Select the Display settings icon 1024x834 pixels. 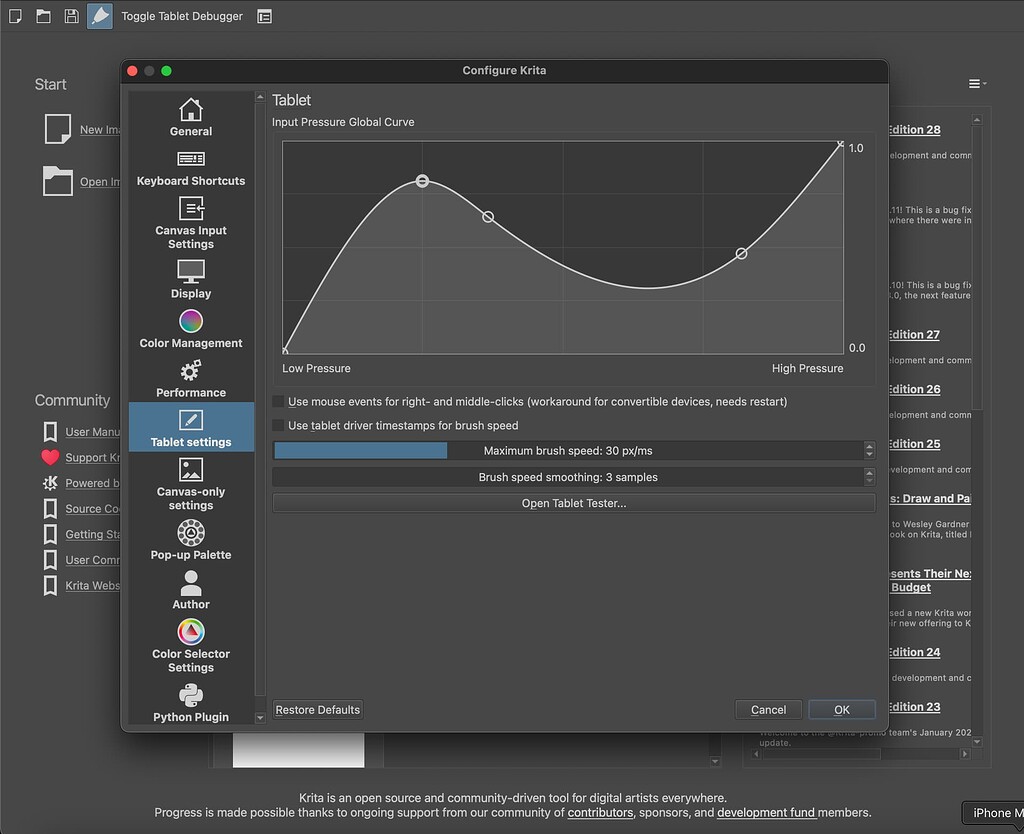[190, 272]
